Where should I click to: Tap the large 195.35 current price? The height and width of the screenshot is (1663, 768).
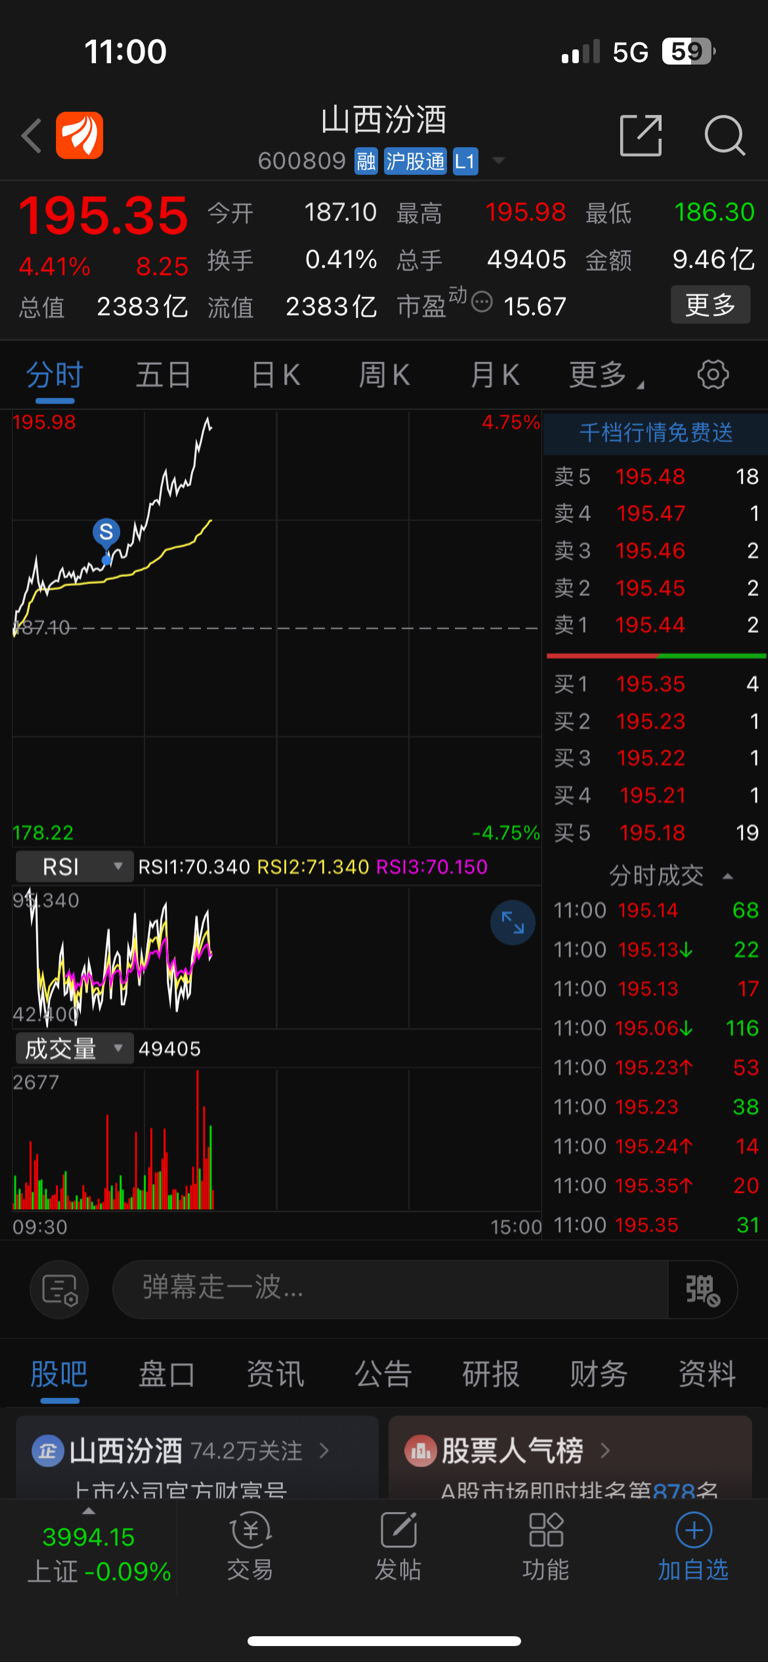click(x=103, y=216)
